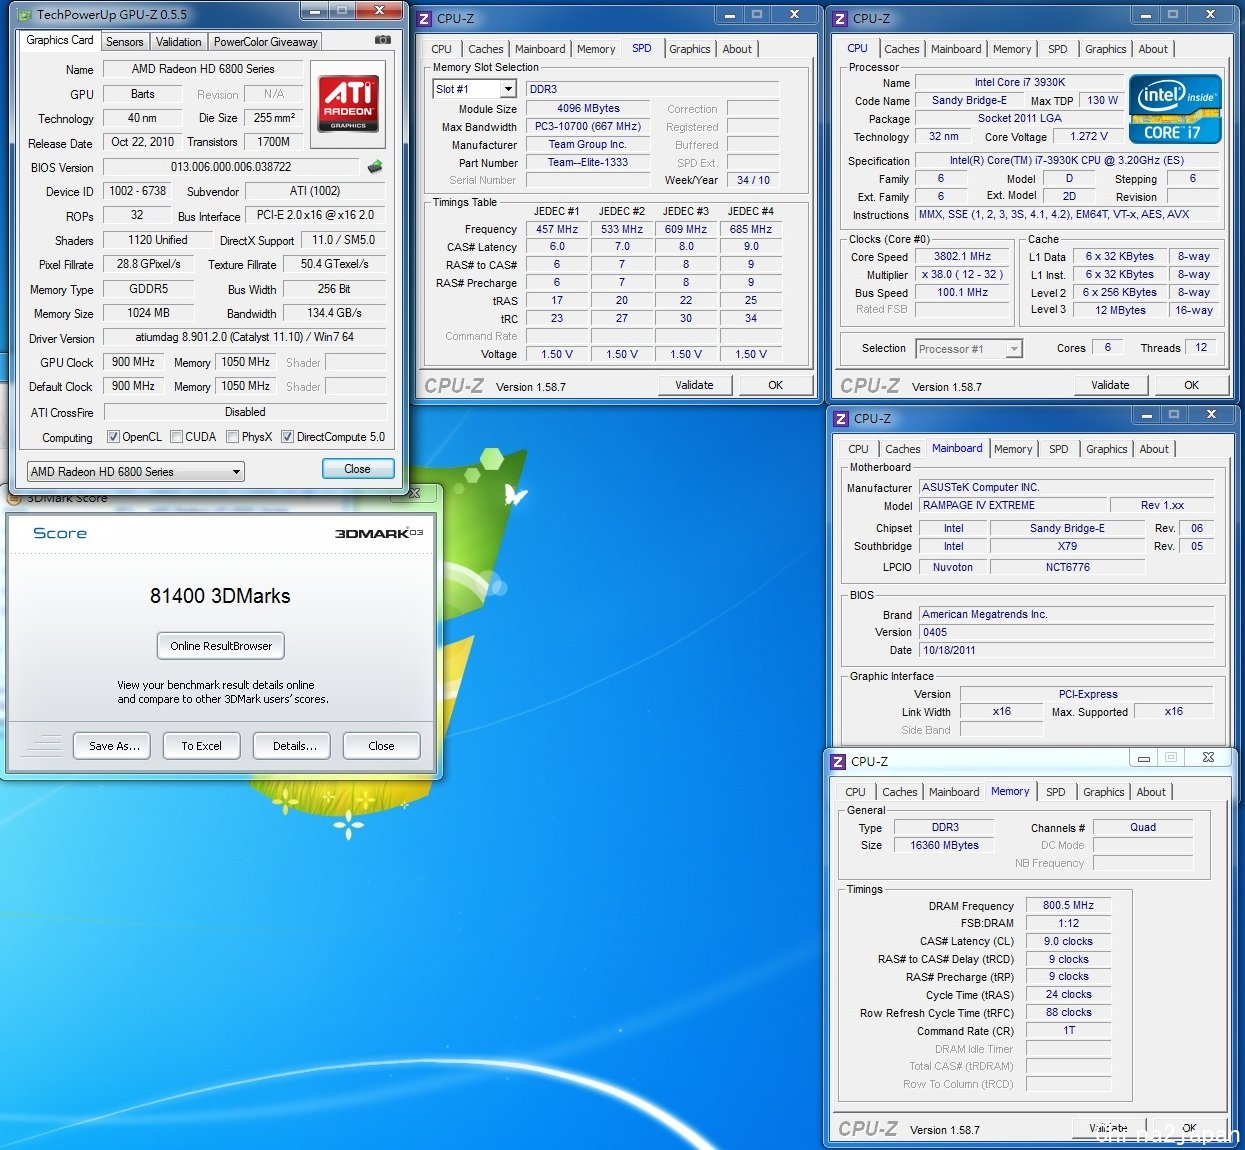Click Validate in the CPU-Z Processor window
This screenshot has width=1245, height=1150.
(1110, 385)
